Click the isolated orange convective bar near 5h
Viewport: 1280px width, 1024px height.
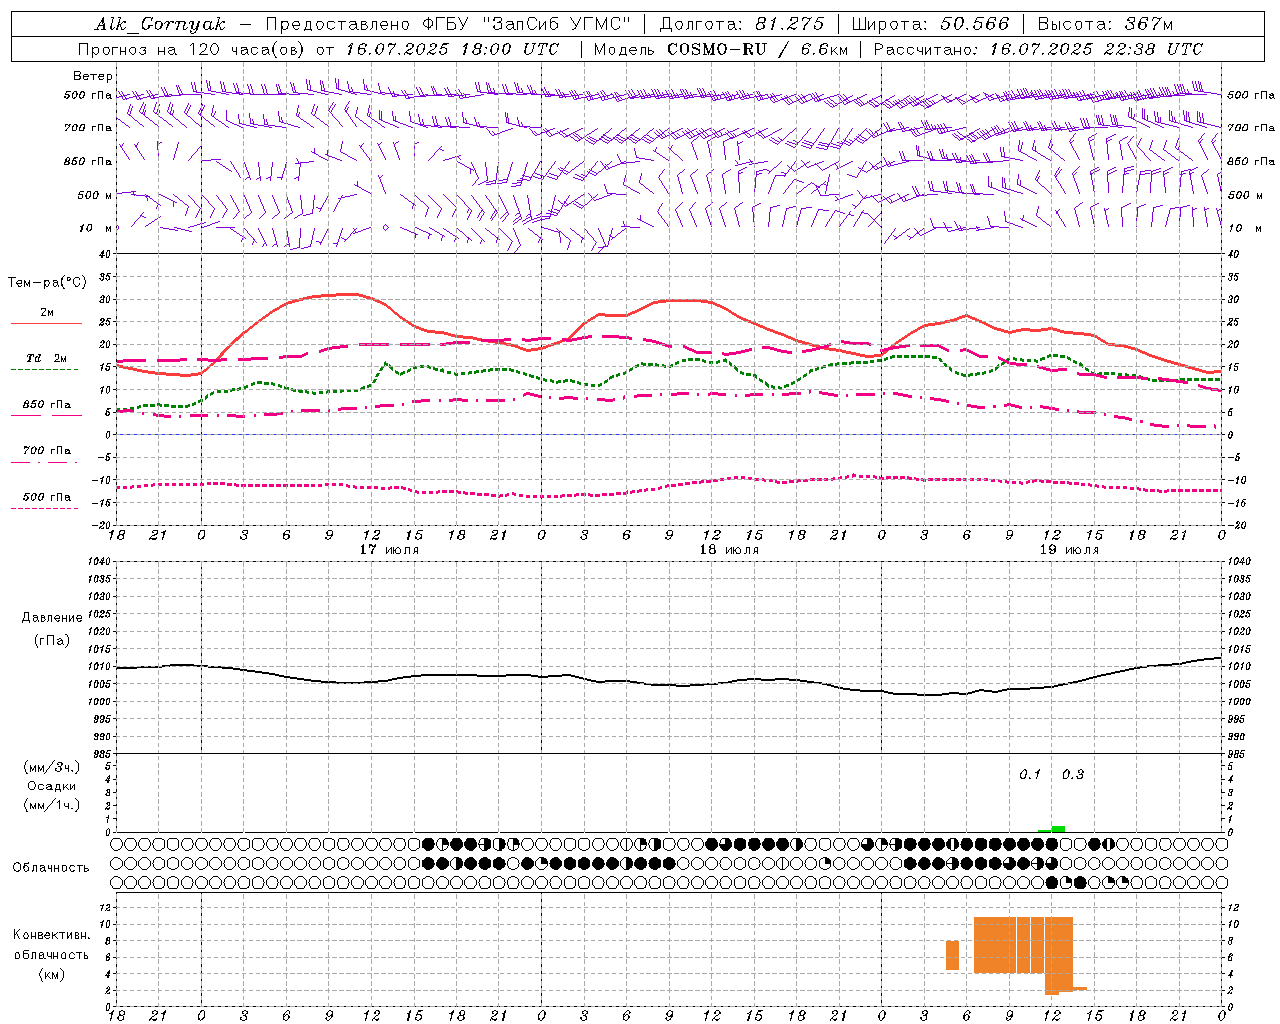952,955
